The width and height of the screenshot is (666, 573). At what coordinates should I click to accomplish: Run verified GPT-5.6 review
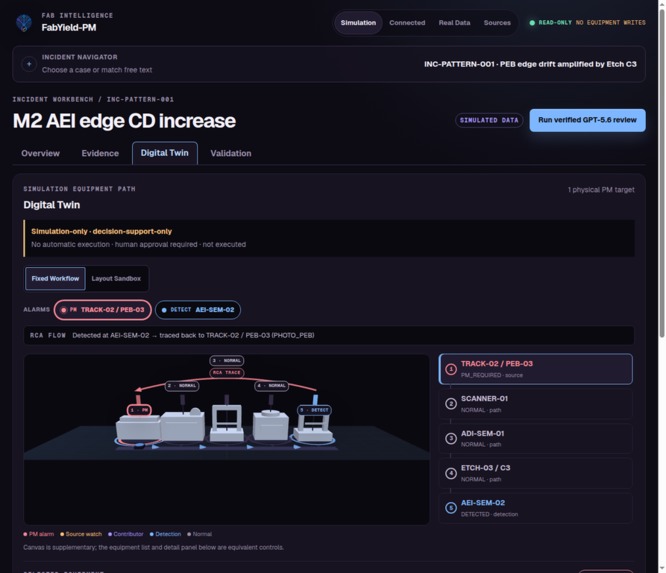(x=587, y=120)
